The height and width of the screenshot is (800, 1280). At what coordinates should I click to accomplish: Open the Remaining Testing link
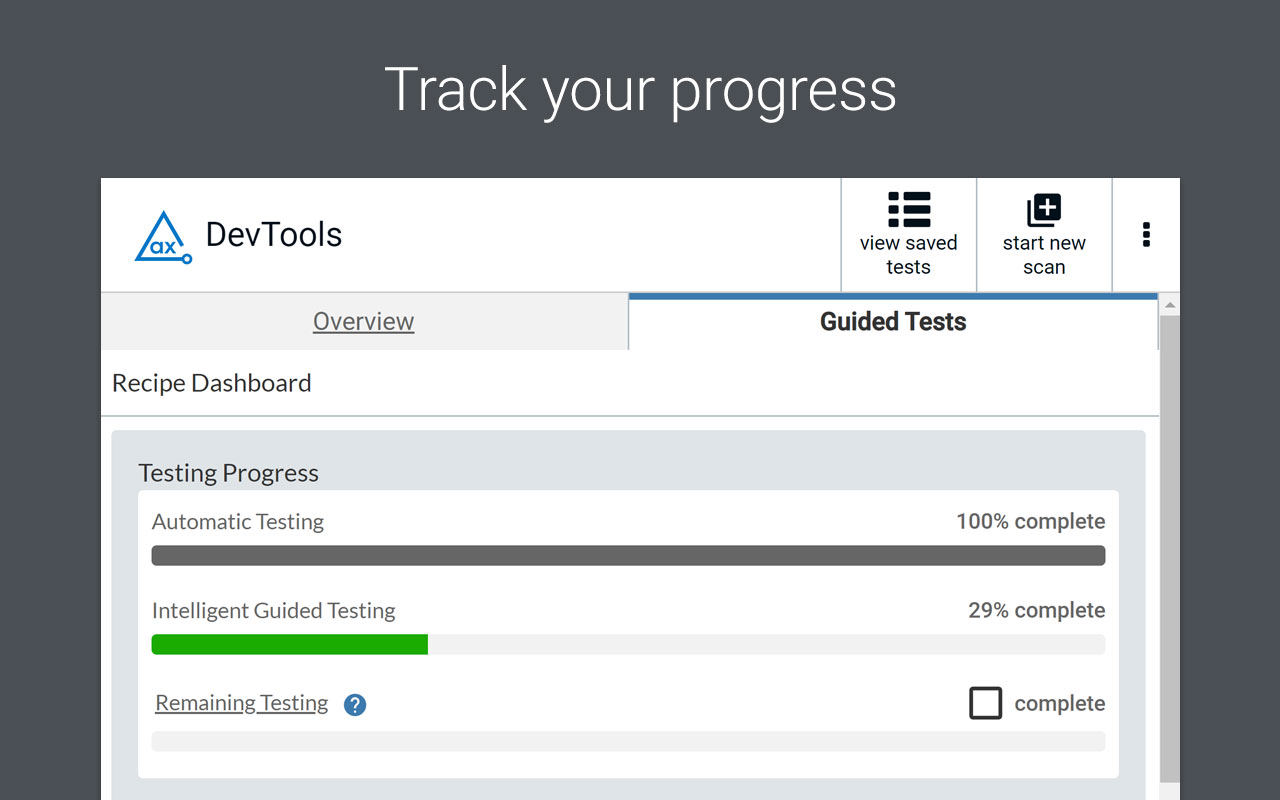(241, 703)
